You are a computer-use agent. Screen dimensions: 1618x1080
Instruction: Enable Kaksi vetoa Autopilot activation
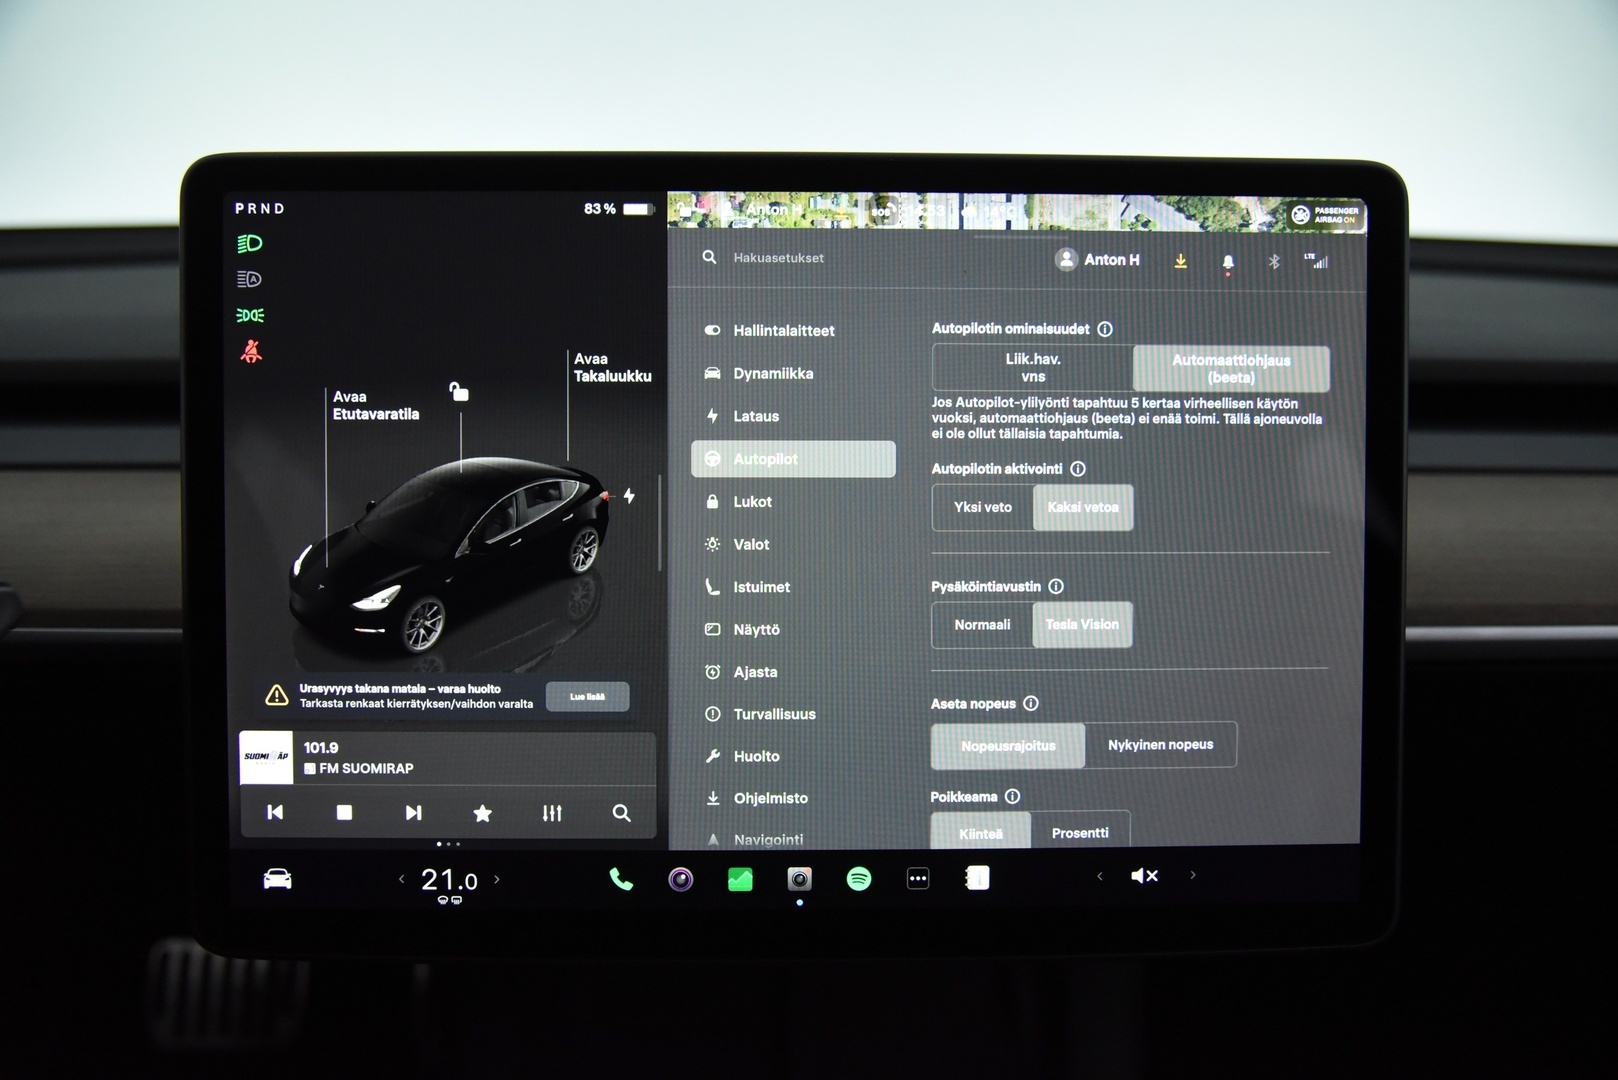1082,508
